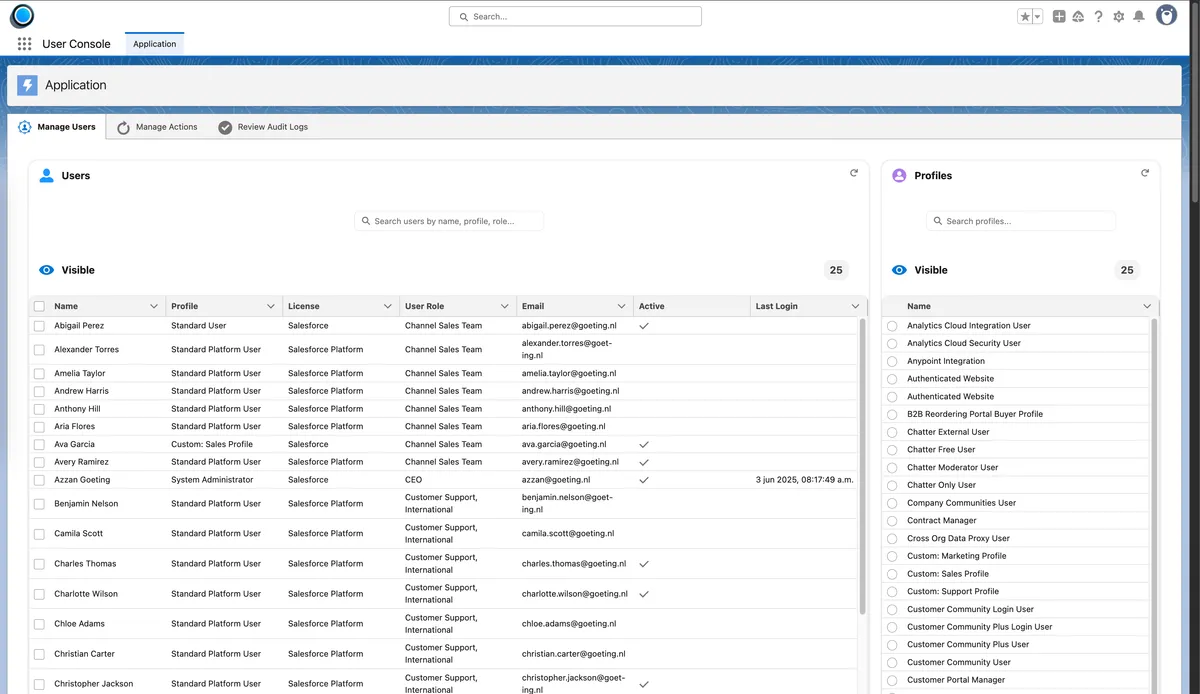This screenshot has height=694, width=1200.
Task: Click Azzan's last login date cell
Action: point(805,480)
